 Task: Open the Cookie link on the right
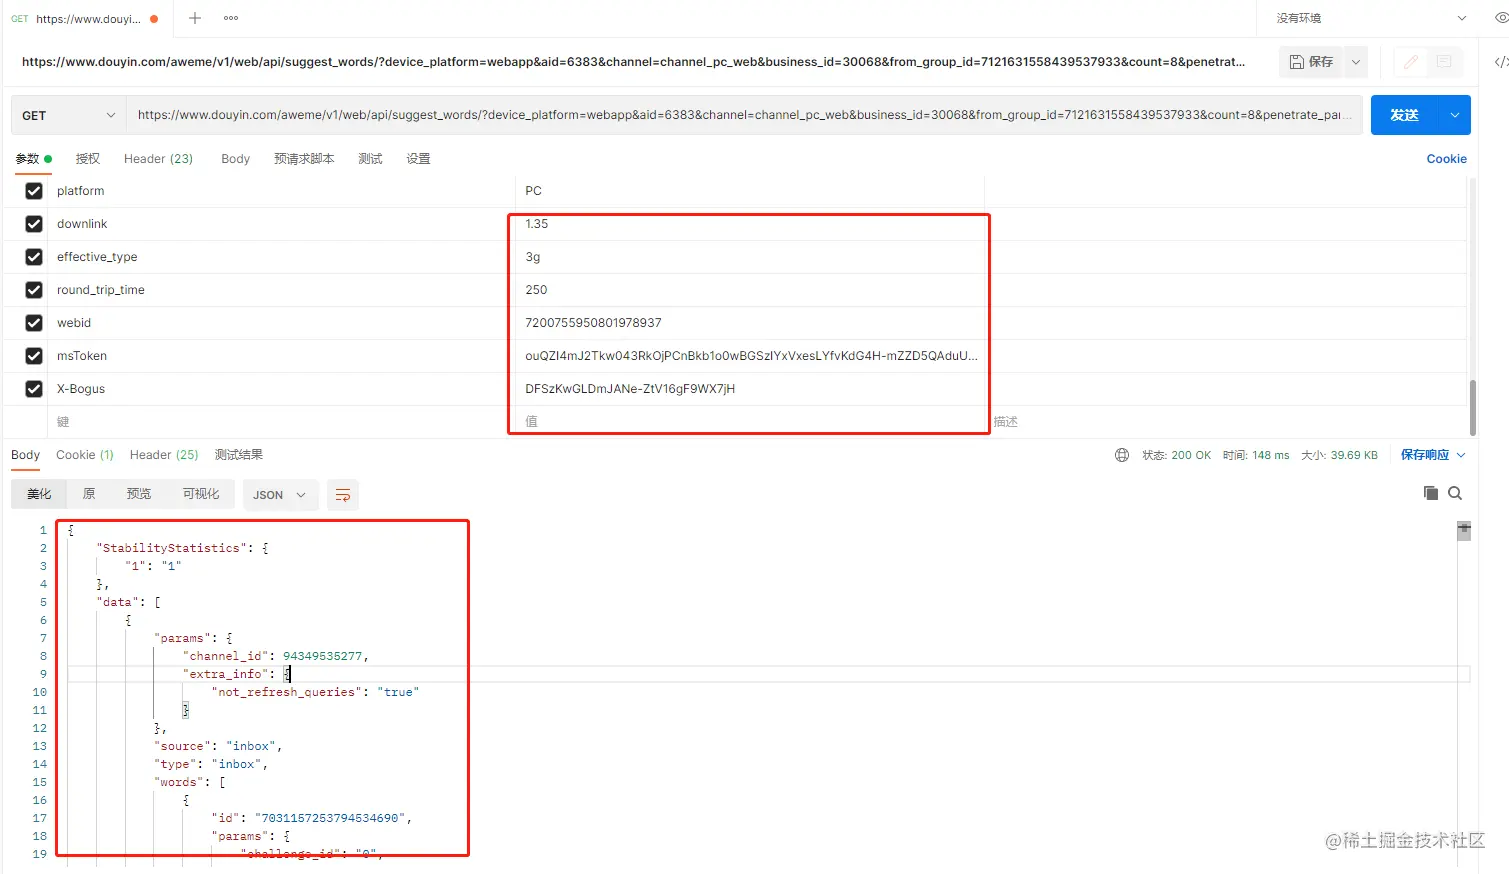(x=1446, y=159)
